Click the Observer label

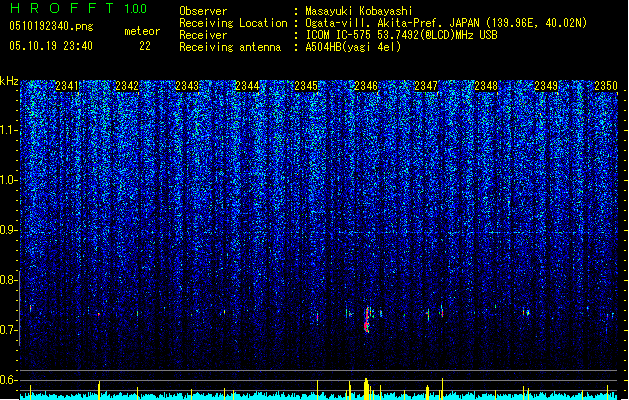[203, 11]
